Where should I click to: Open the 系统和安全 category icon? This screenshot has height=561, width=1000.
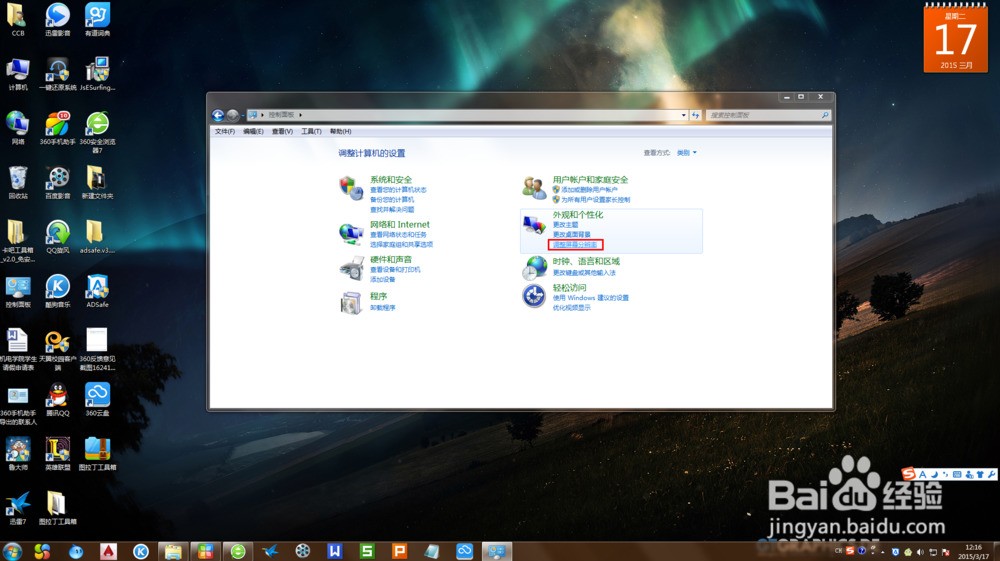(x=351, y=188)
